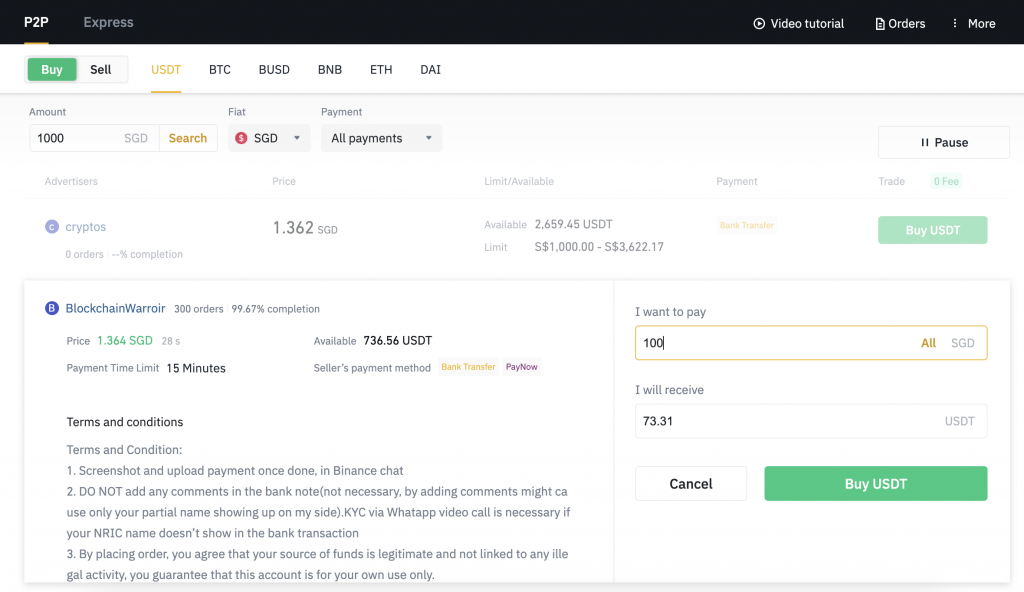The width and height of the screenshot is (1024, 592).
Task: Click the 15 Minutes time limit
Action: tap(196, 368)
